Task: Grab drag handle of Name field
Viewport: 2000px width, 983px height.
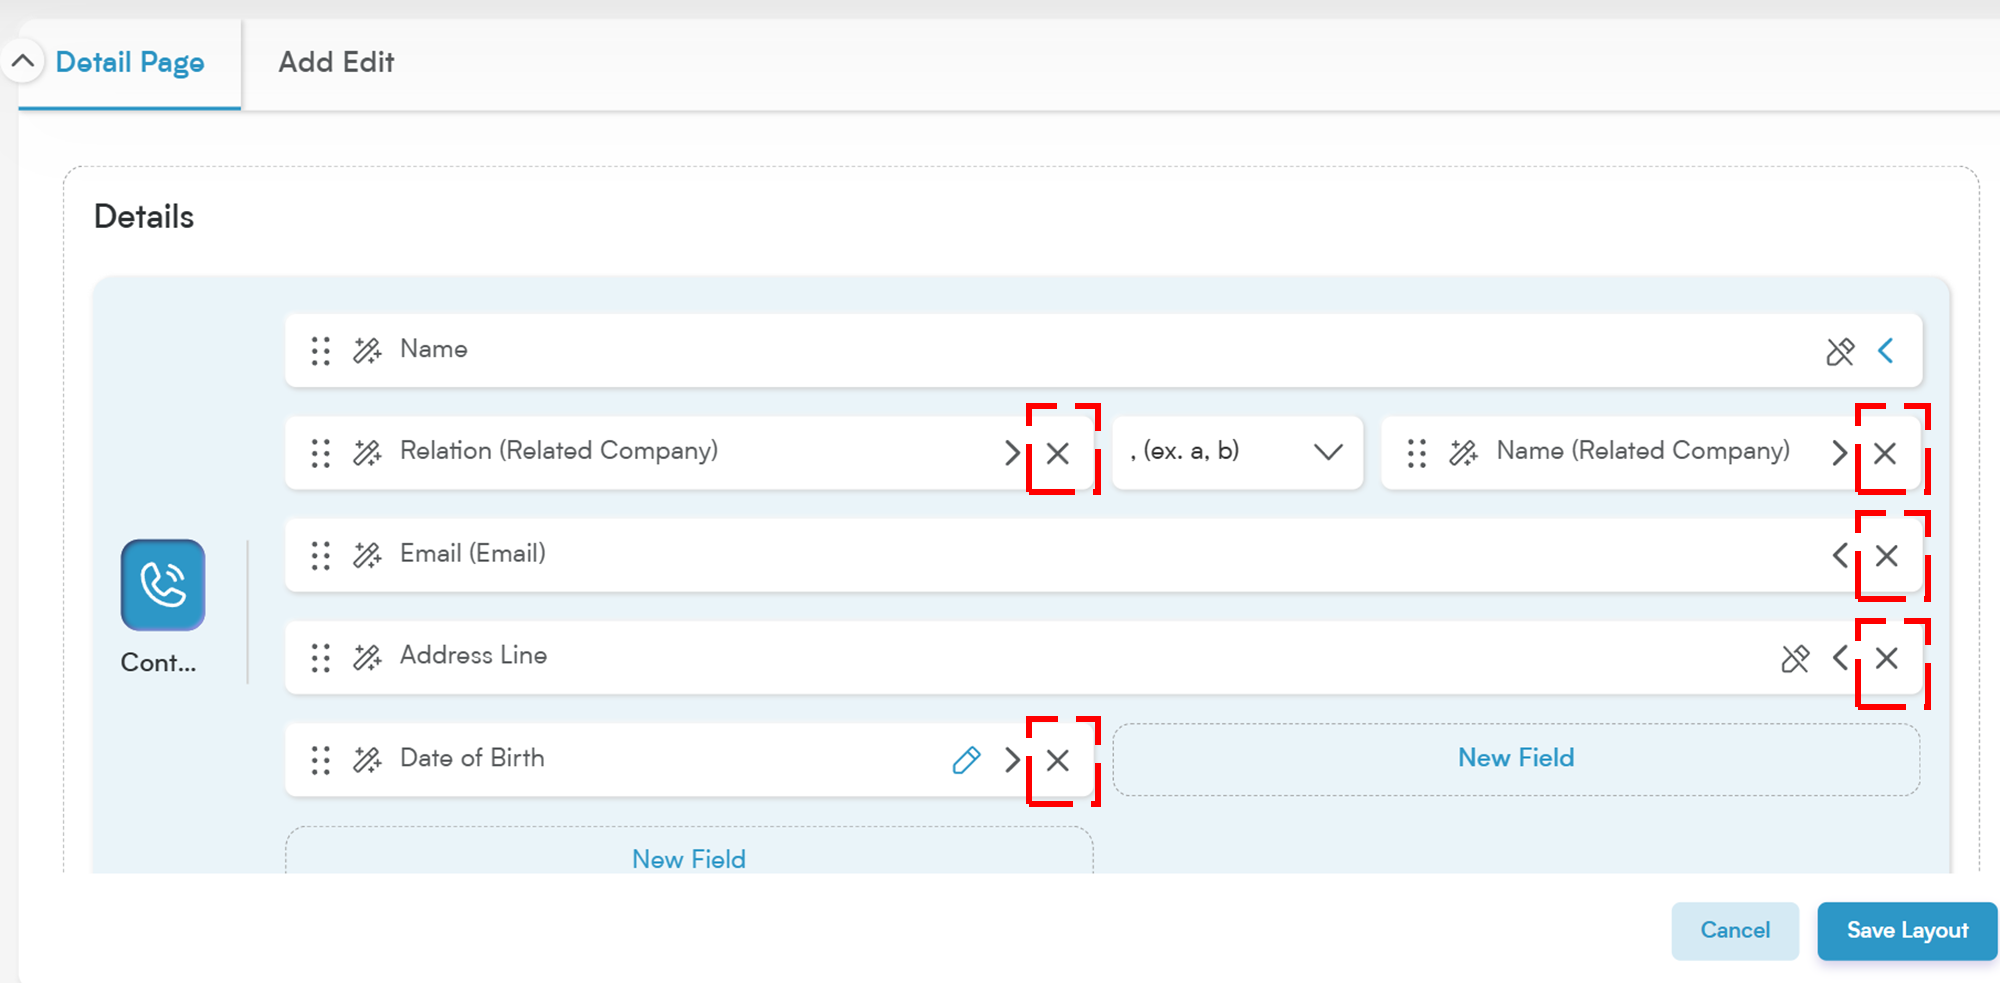Action: (320, 351)
